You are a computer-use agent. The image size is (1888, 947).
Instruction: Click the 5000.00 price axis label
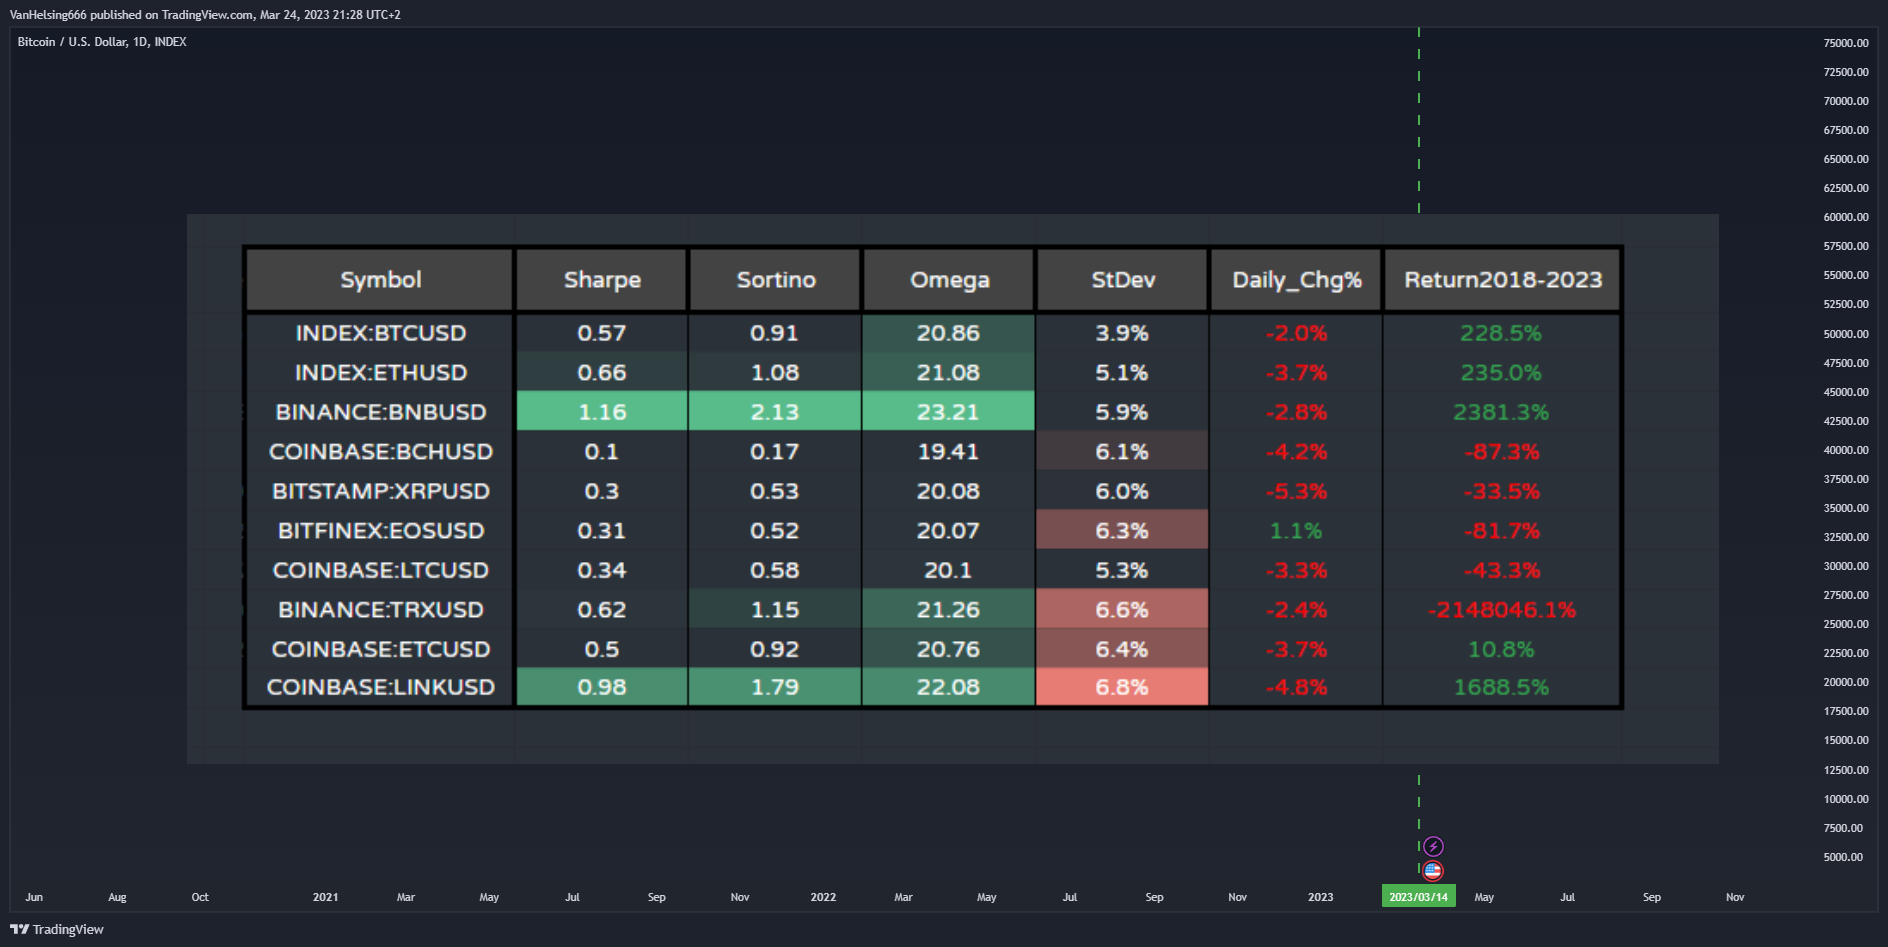pos(1843,857)
